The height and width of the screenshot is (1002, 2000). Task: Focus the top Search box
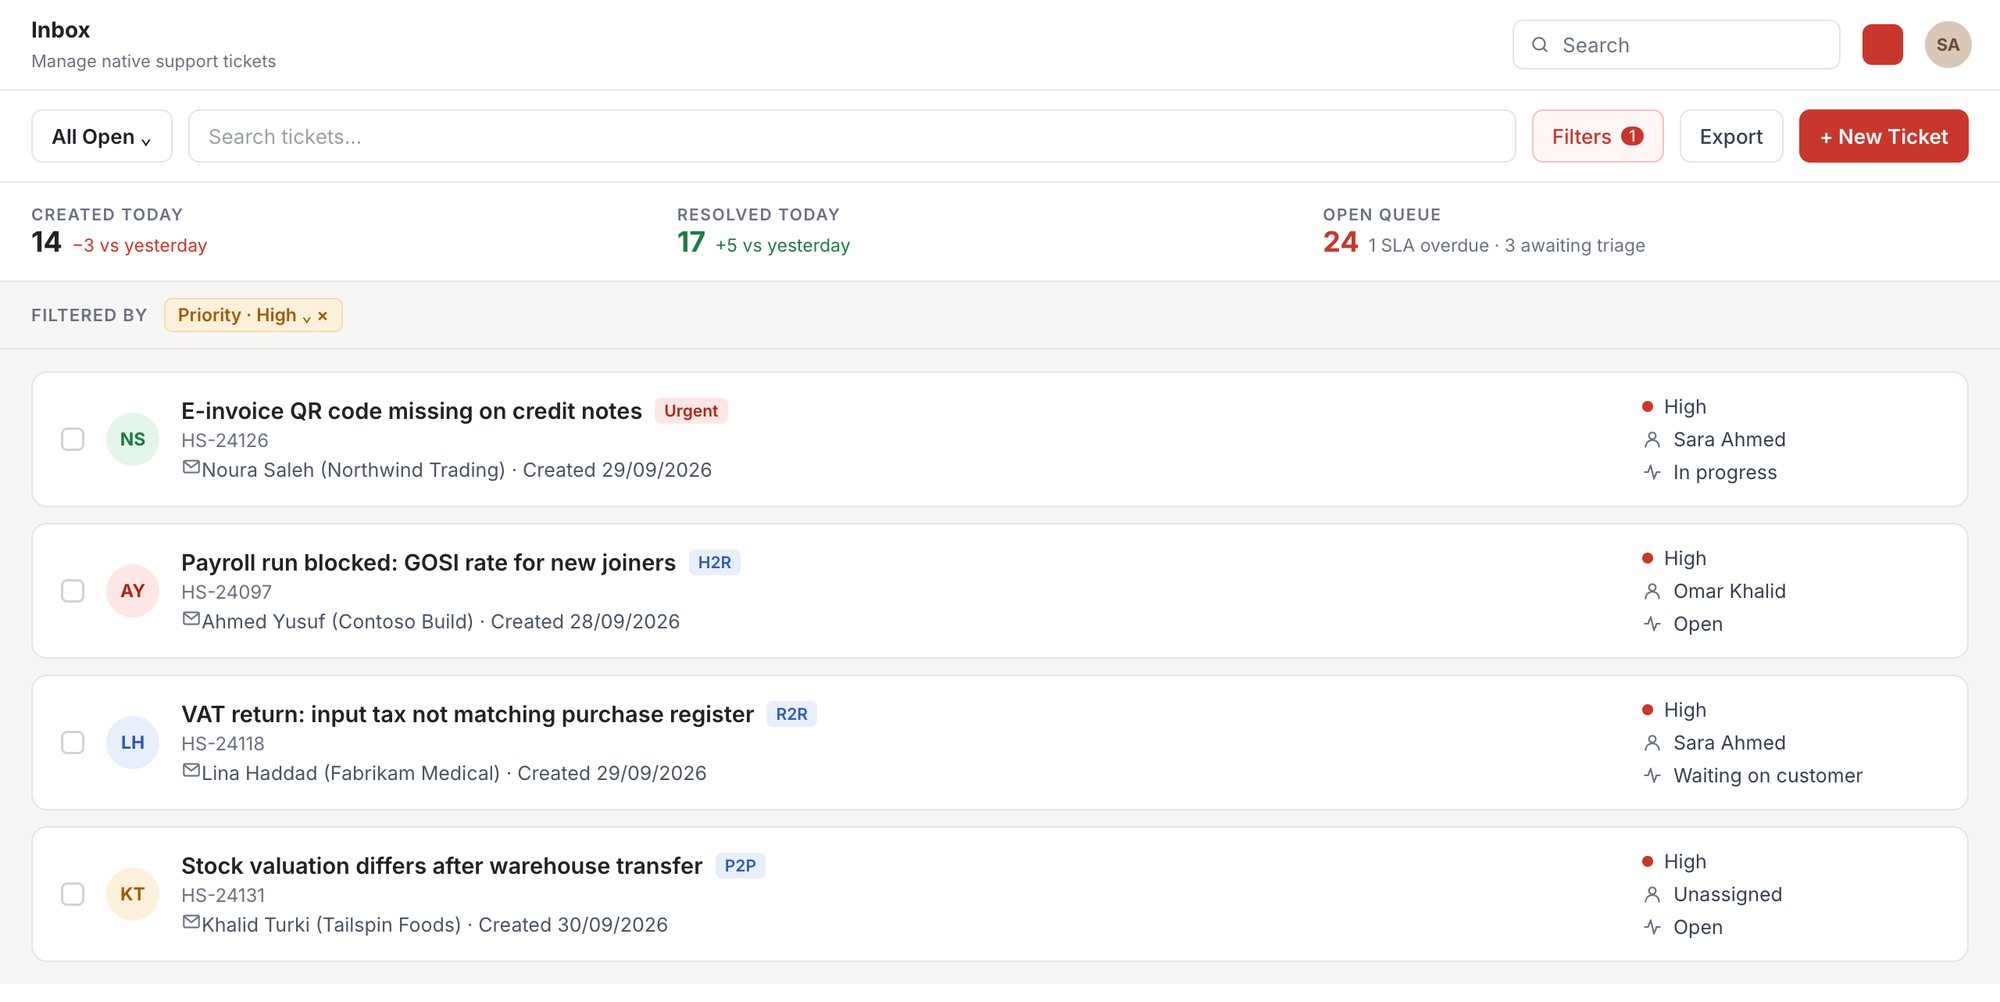click(x=1676, y=45)
